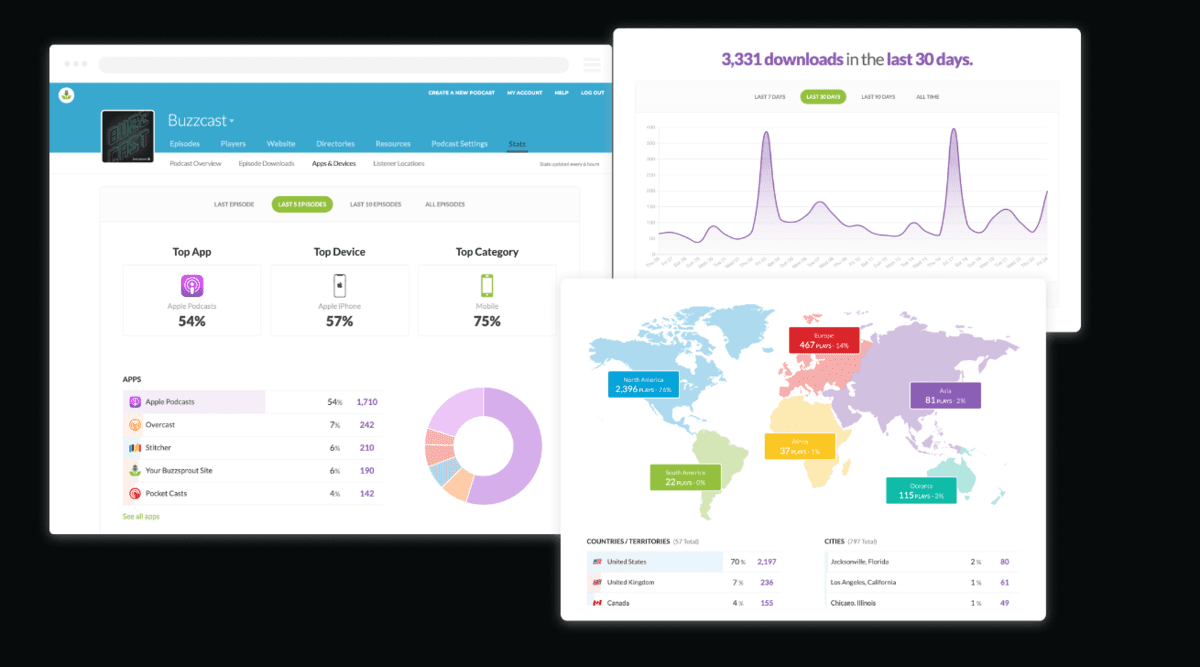Click the Canada flag icon
Screen dimensions: 1200x667
597,603
